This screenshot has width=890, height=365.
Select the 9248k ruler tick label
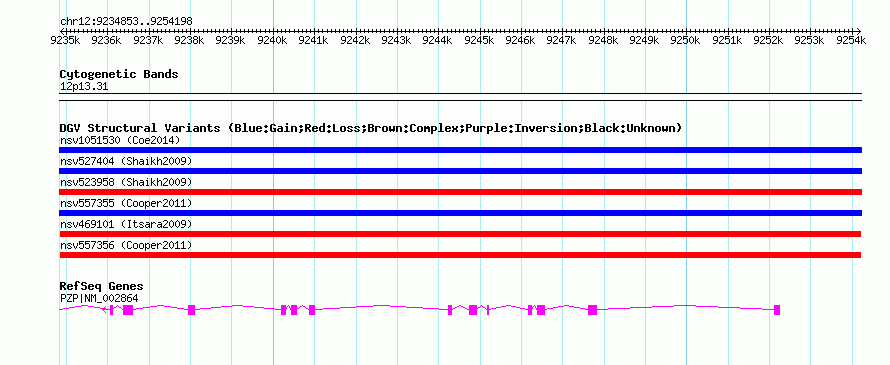pos(603,40)
